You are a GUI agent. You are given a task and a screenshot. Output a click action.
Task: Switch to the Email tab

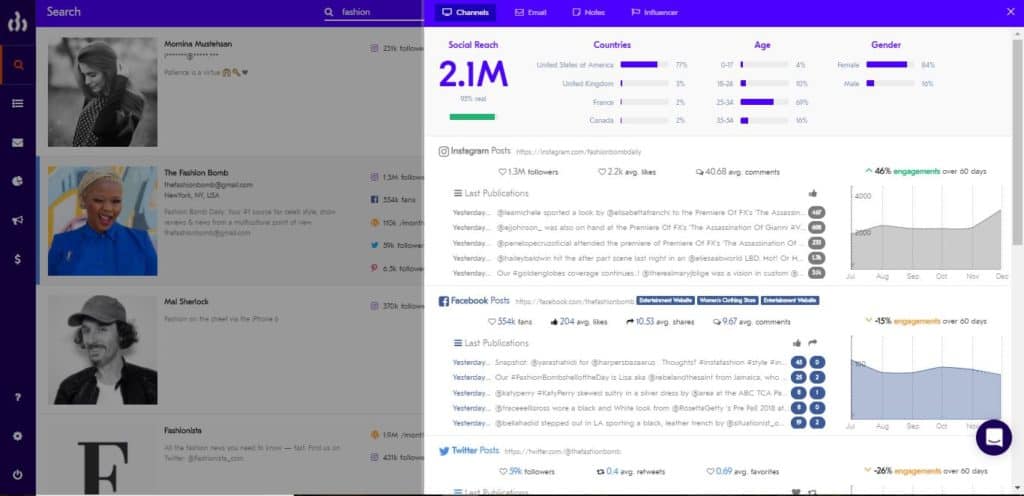point(530,12)
